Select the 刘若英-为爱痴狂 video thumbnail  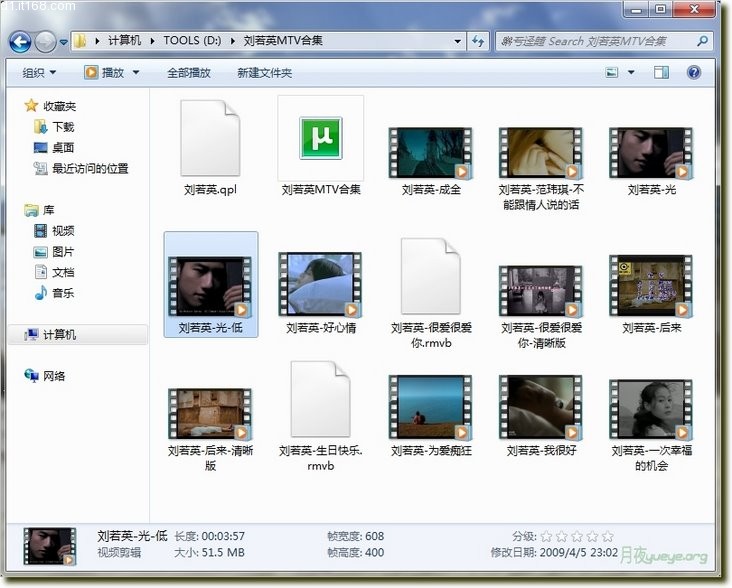pos(431,407)
